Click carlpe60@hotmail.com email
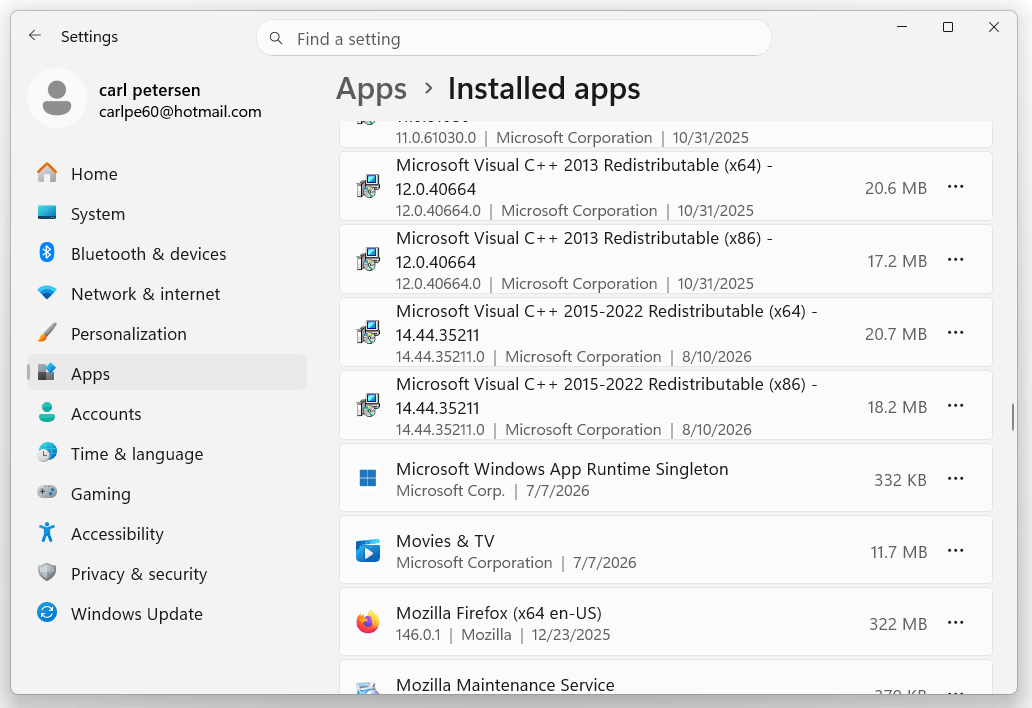The width and height of the screenshot is (1032, 708). tap(180, 112)
